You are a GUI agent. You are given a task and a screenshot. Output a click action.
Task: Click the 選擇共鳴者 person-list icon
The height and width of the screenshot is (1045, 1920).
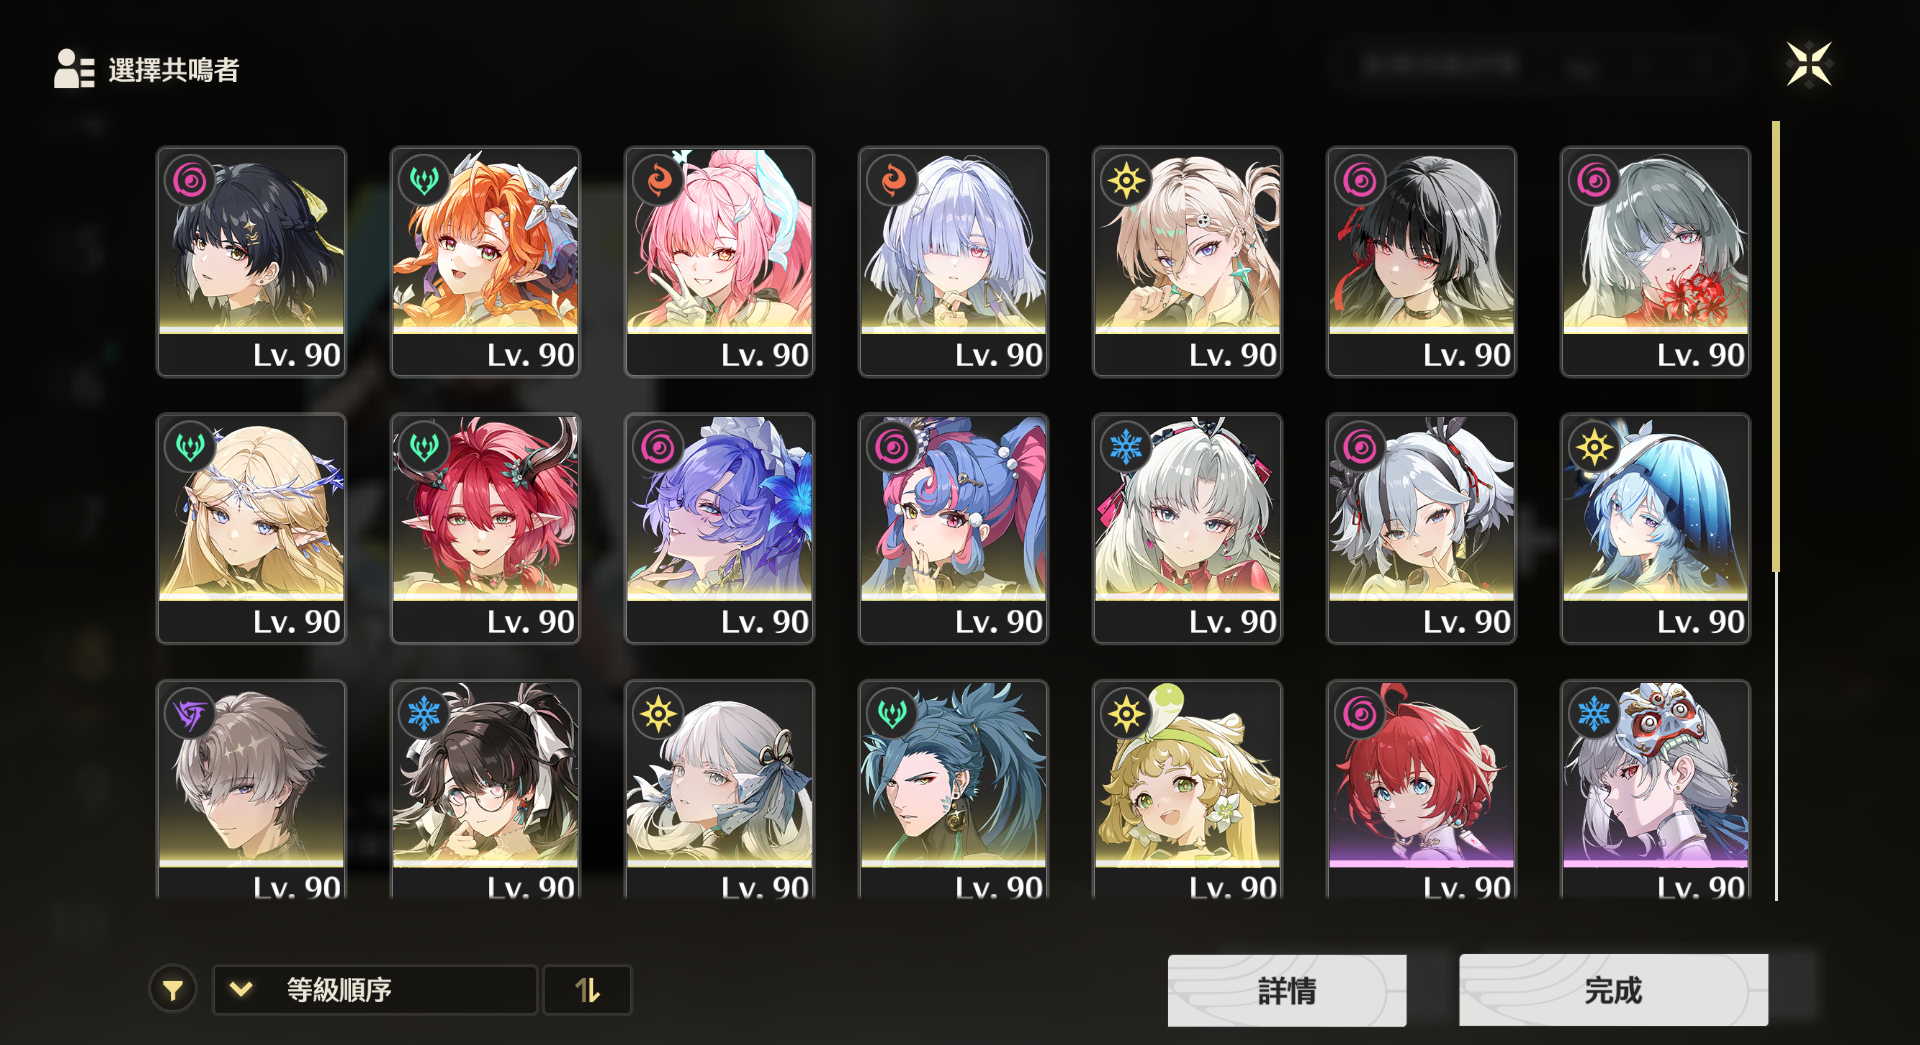click(x=74, y=69)
